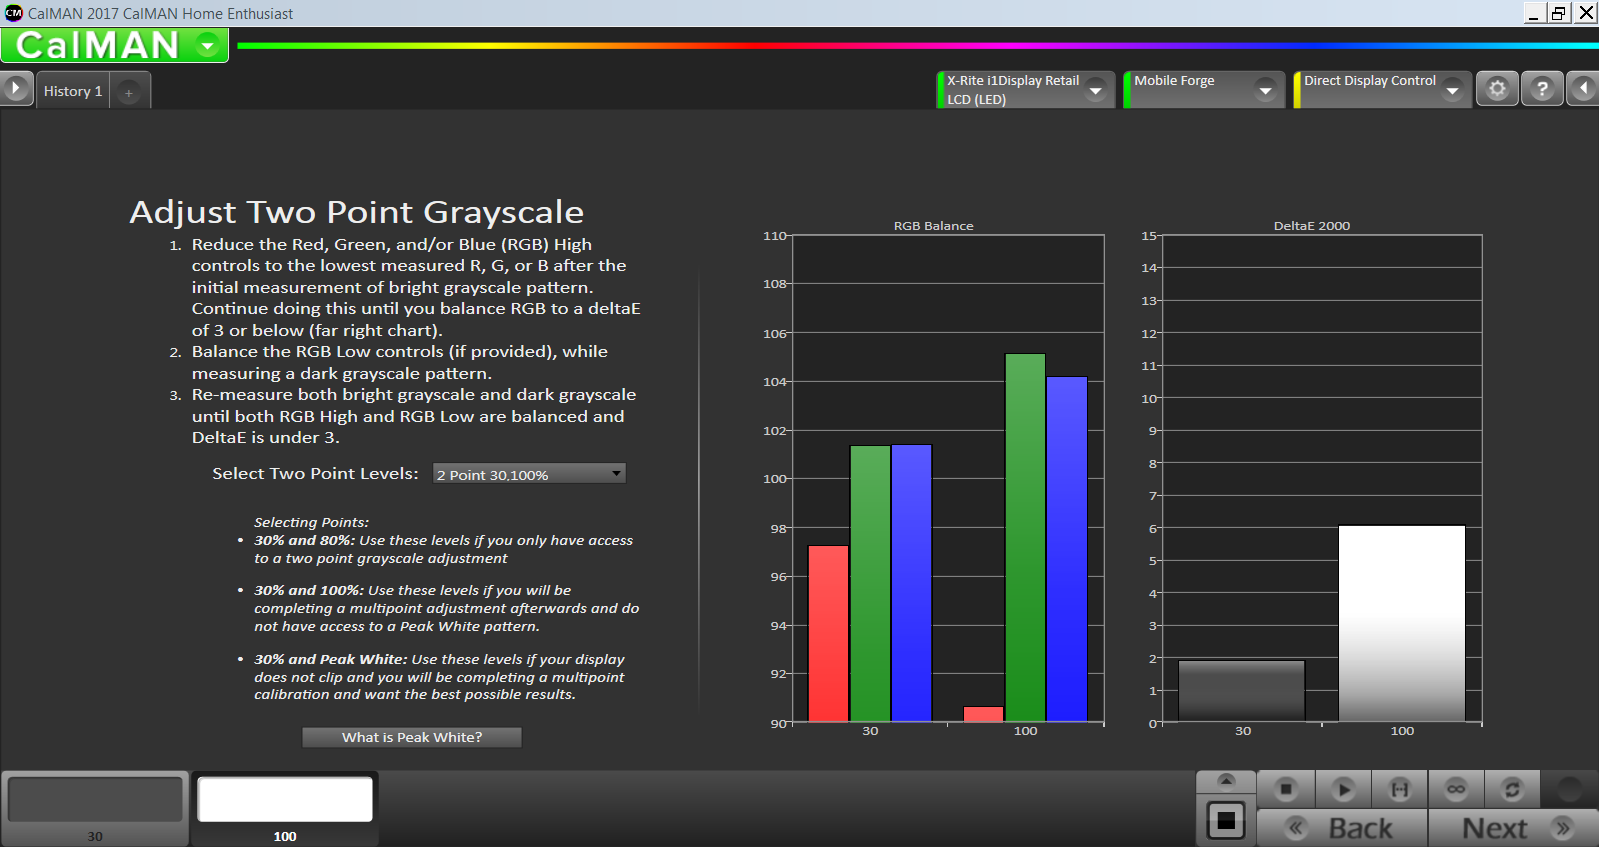
Task: Start continuous reading with infinity icon
Action: coord(1456,789)
